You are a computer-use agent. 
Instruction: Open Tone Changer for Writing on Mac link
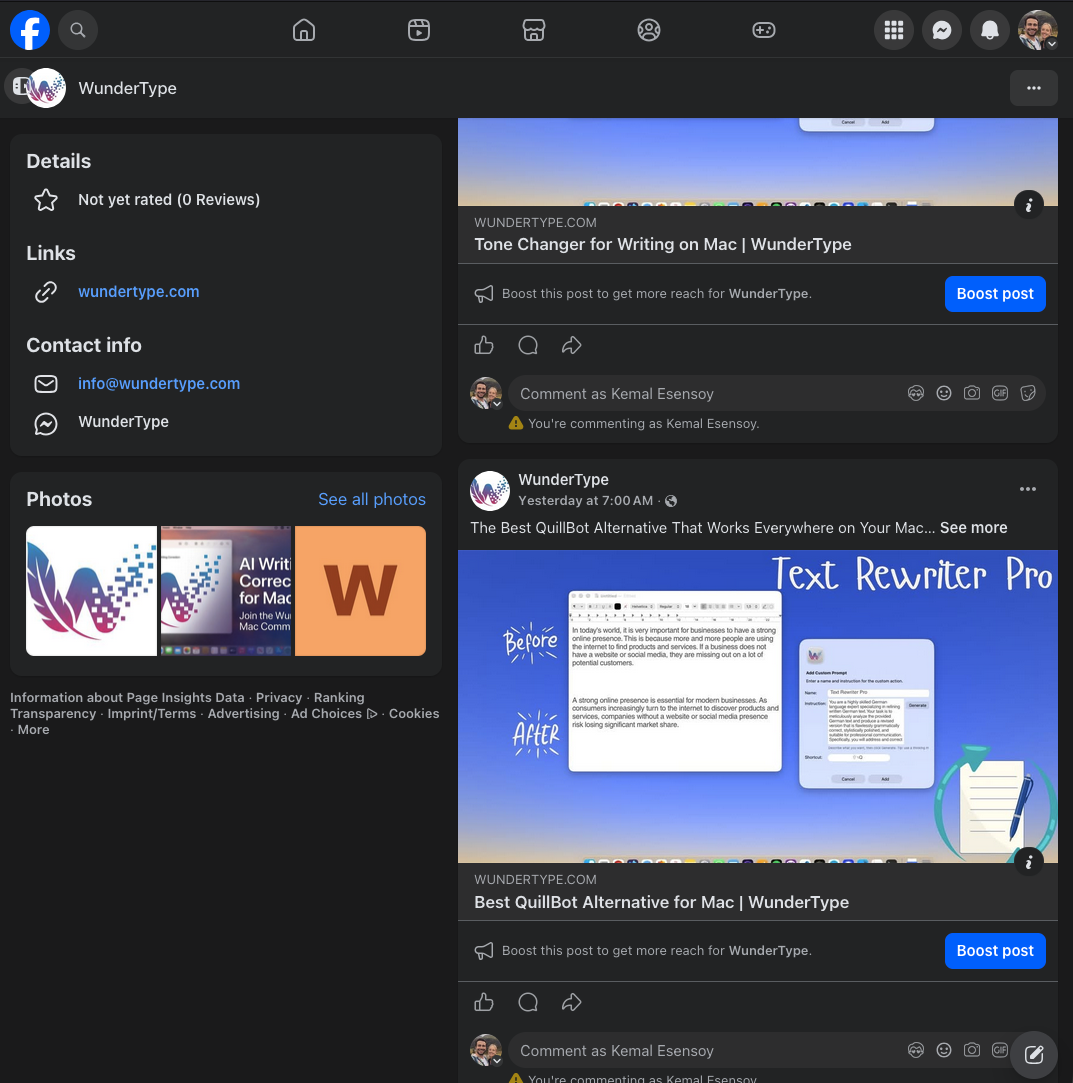pyautogui.click(x=662, y=245)
